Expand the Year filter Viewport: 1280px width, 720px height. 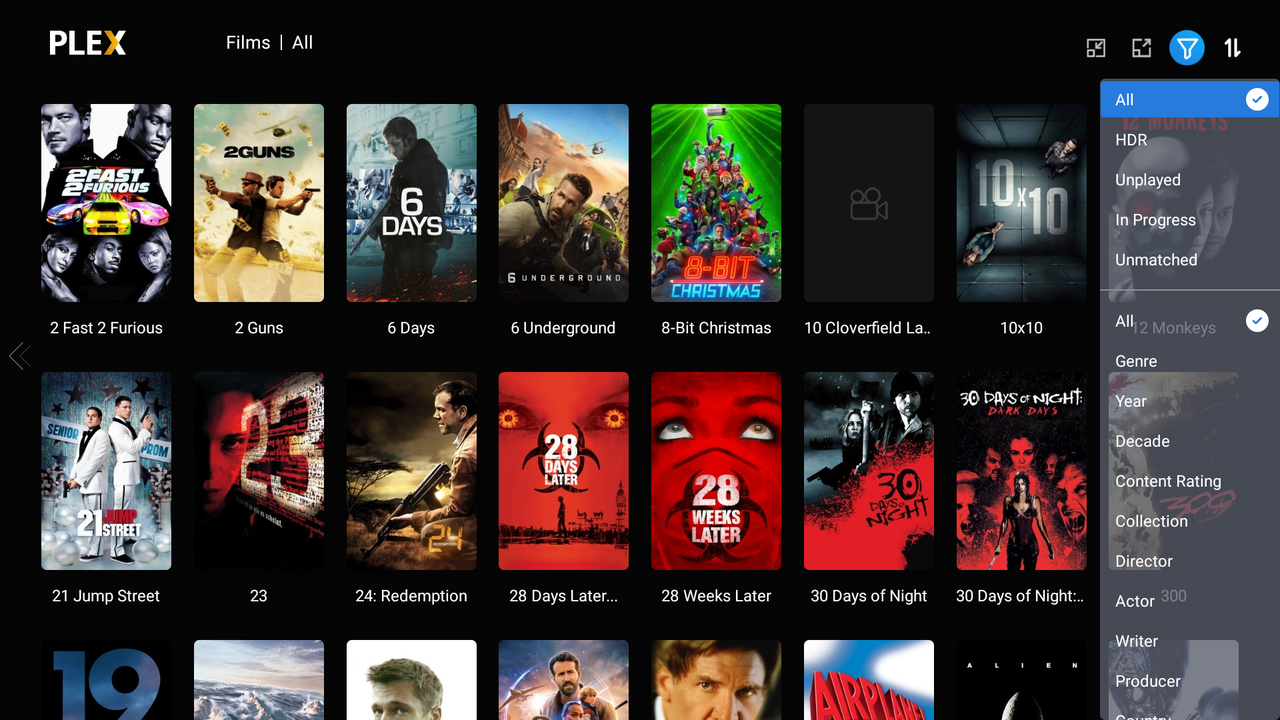[x=1190, y=401]
